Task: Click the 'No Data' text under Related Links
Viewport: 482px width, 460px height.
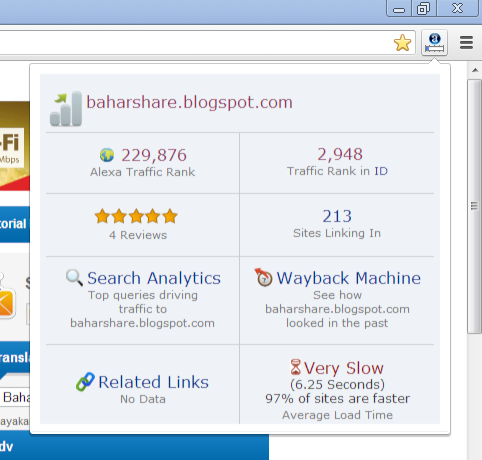Action: pyautogui.click(x=143, y=399)
